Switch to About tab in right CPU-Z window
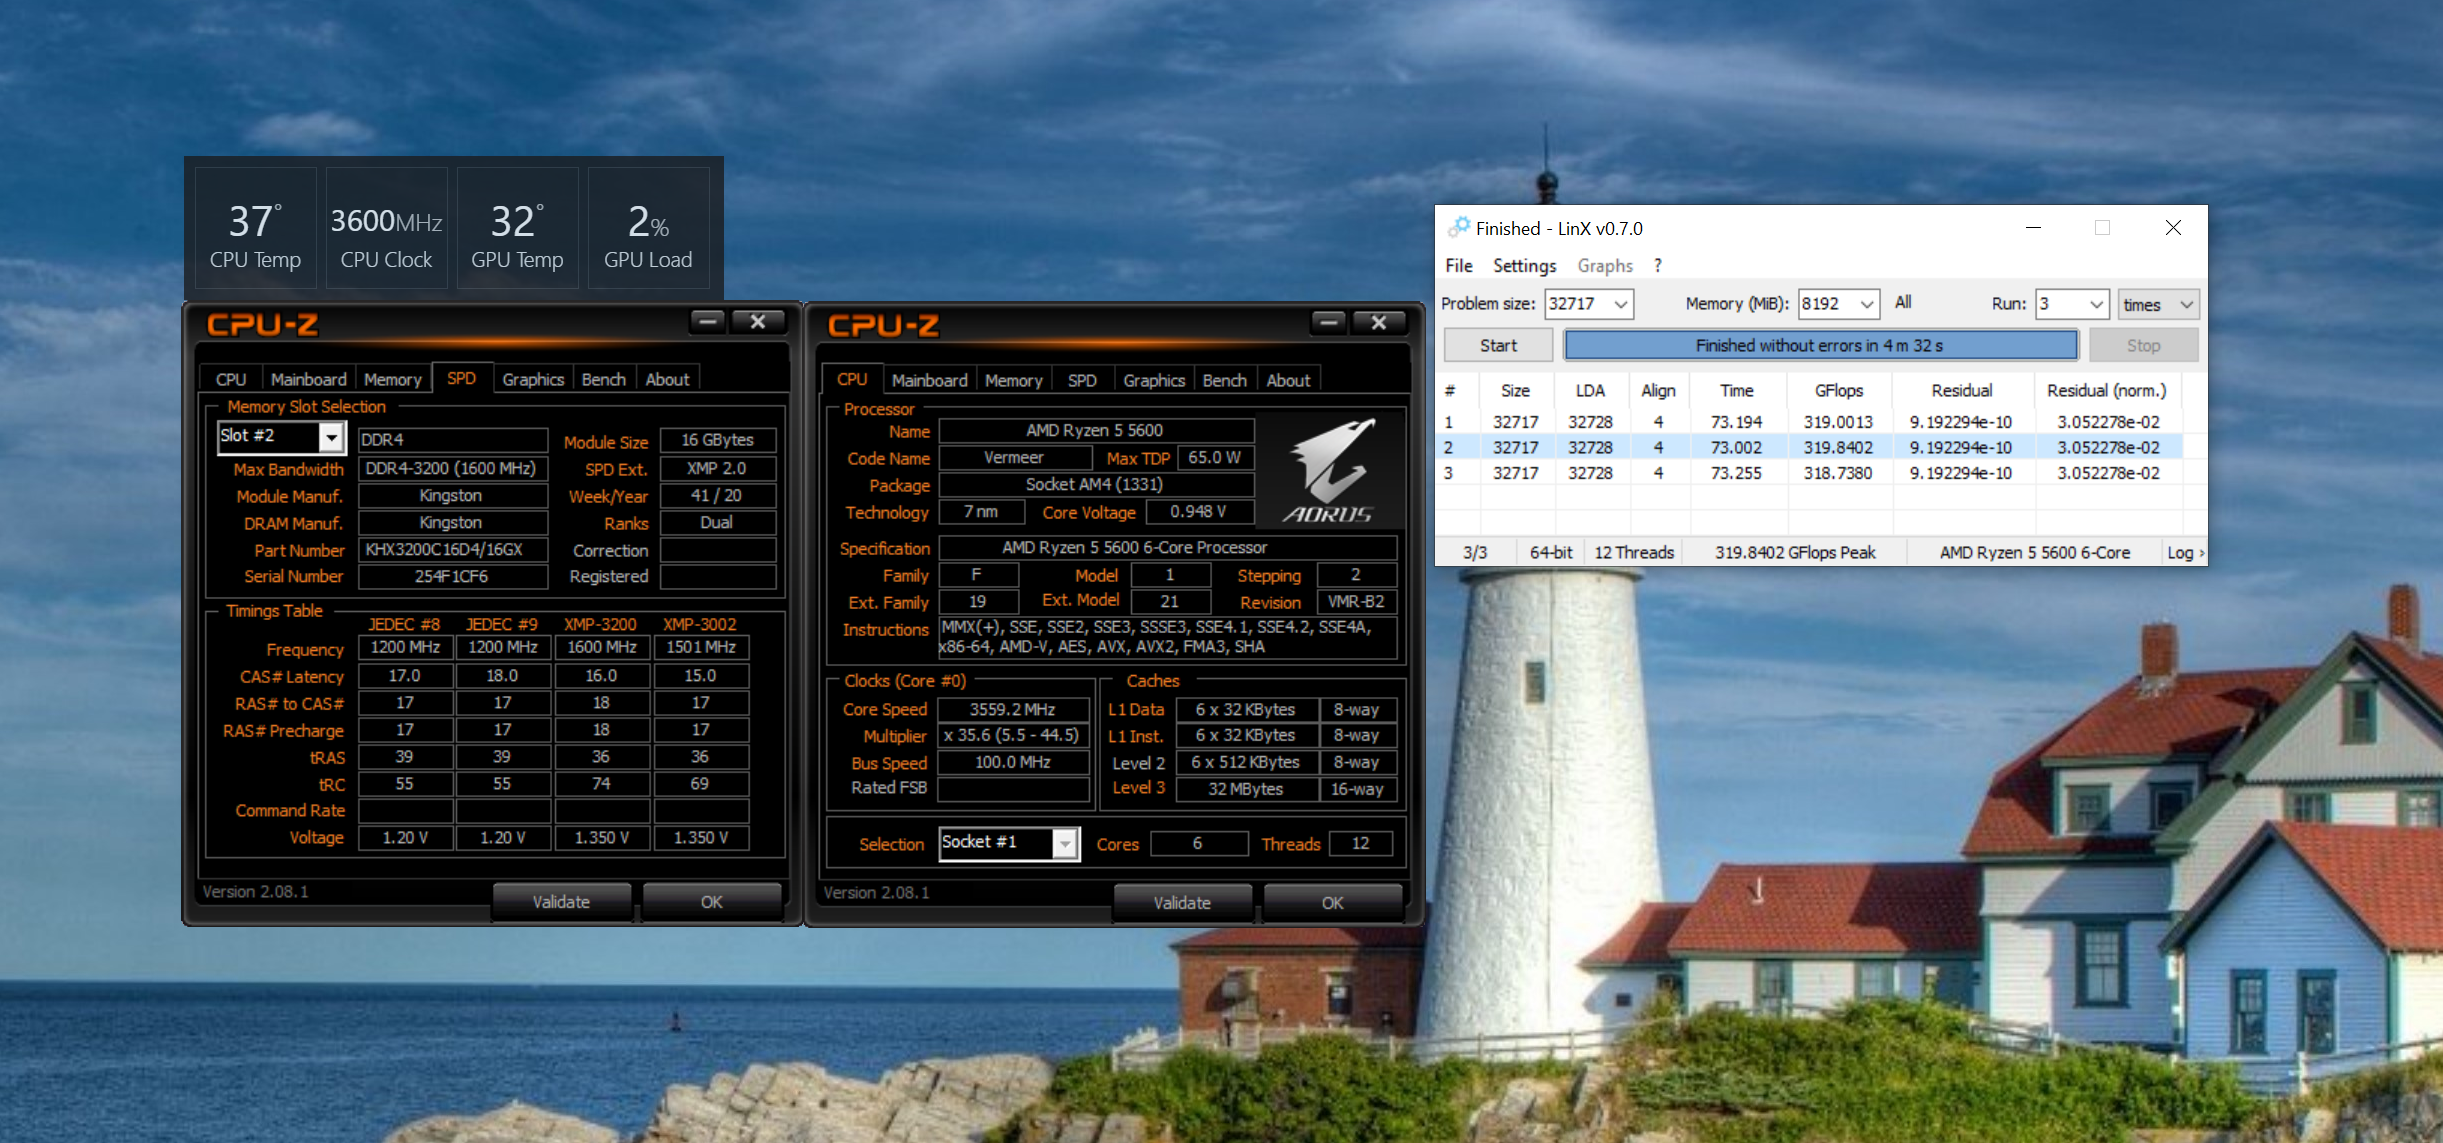2443x1143 pixels. (x=1288, y=381)
